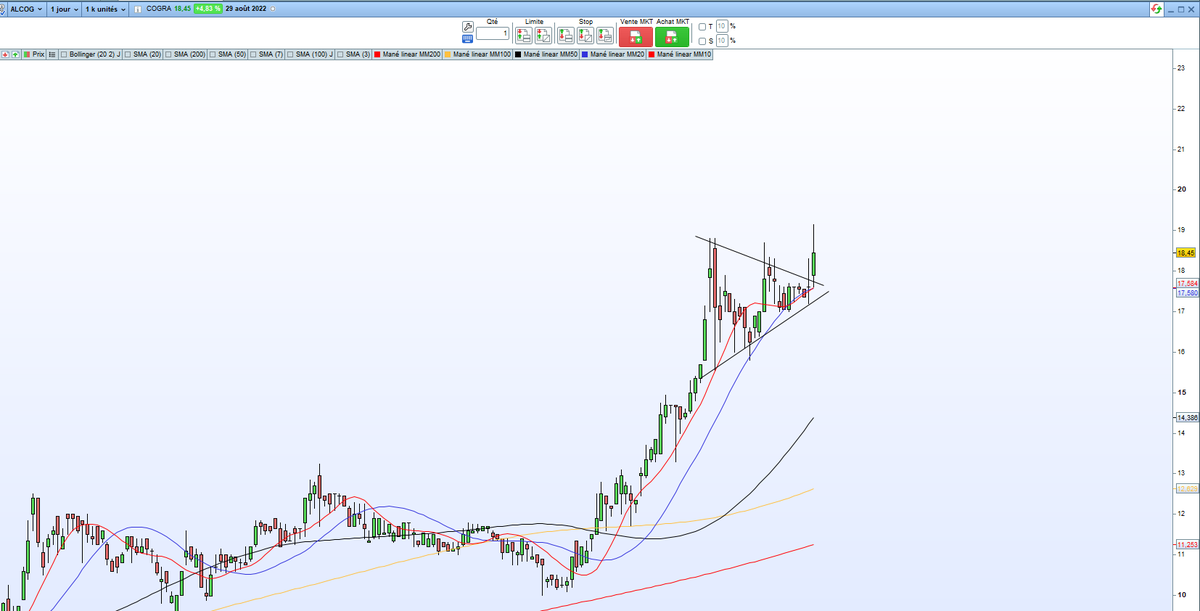Click the trading refresh arrows icon
The image size is (1200, 611).
1158,8
